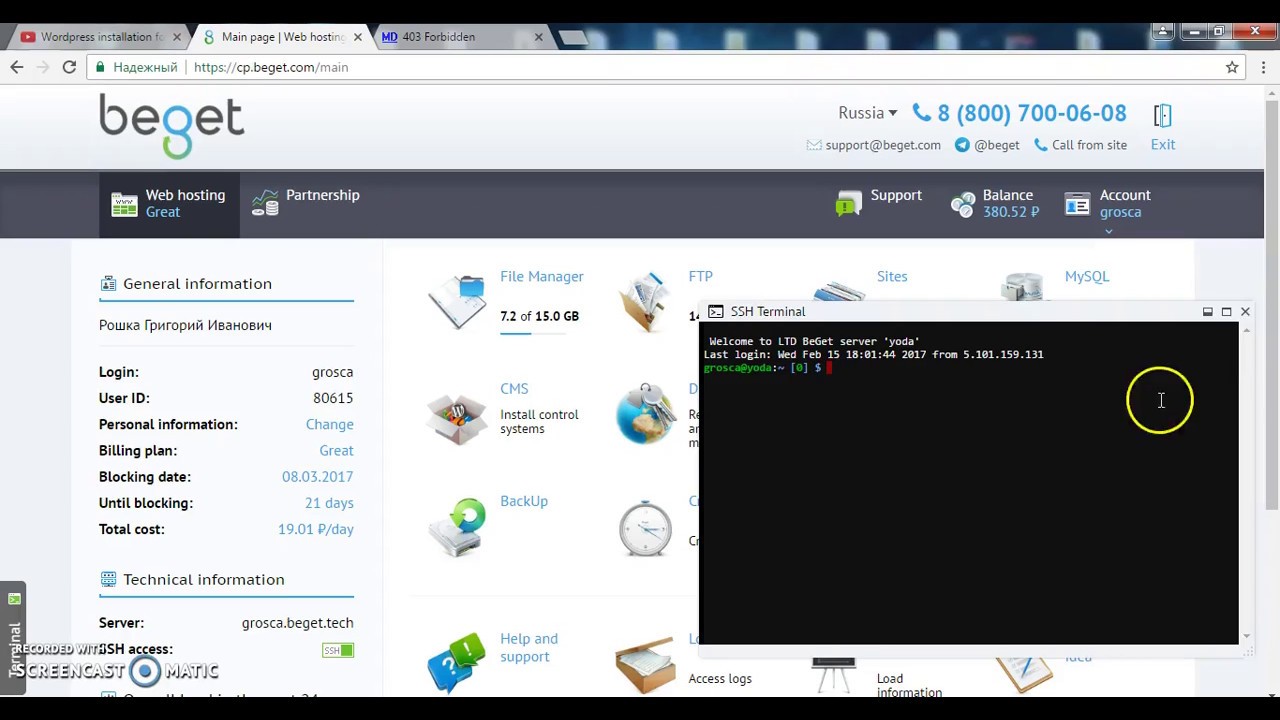Viewport: 1280px width, 720px height.
Task: Click the Great billing plan link
Action: click(x=336, y=450)
